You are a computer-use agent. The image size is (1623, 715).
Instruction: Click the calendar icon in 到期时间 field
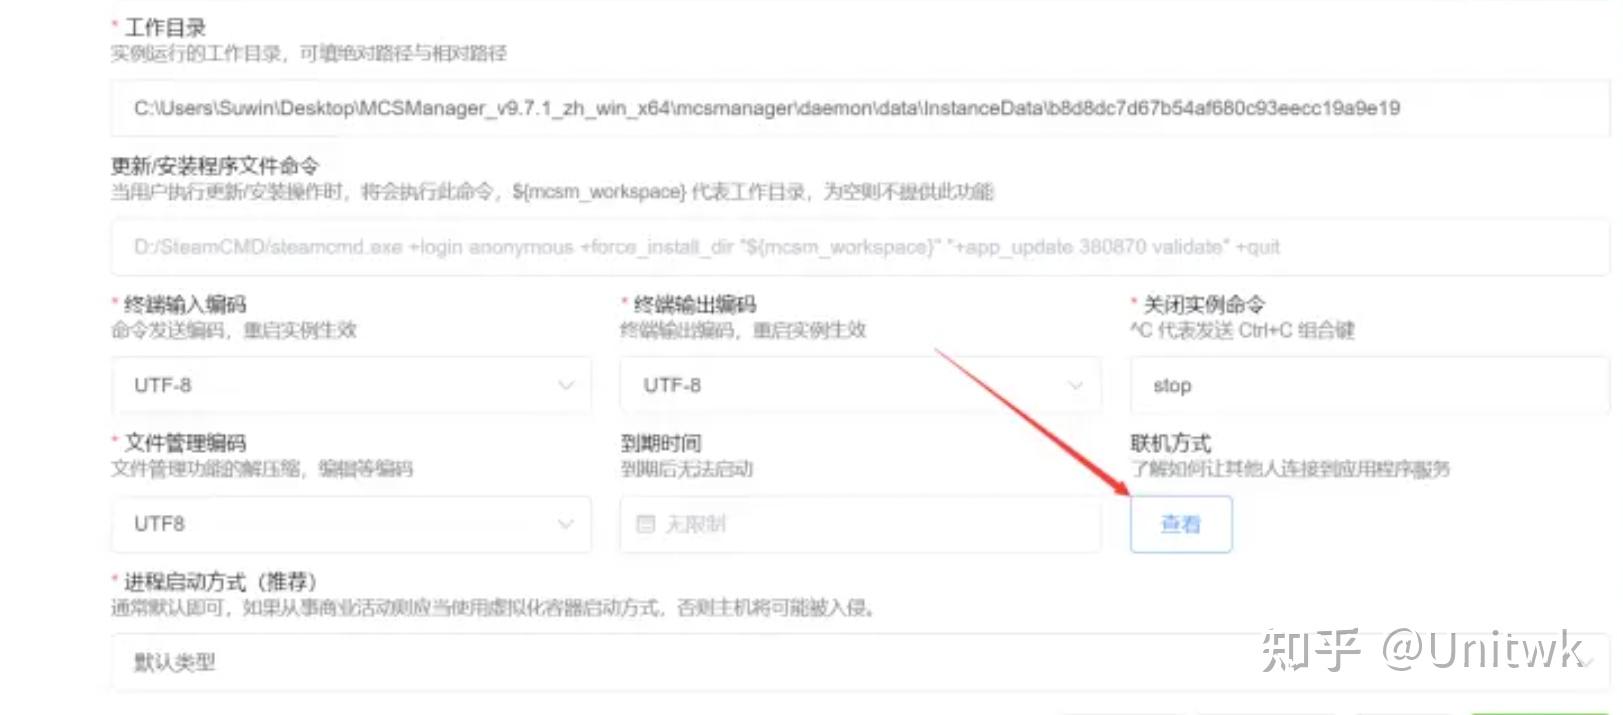point(646,524)
